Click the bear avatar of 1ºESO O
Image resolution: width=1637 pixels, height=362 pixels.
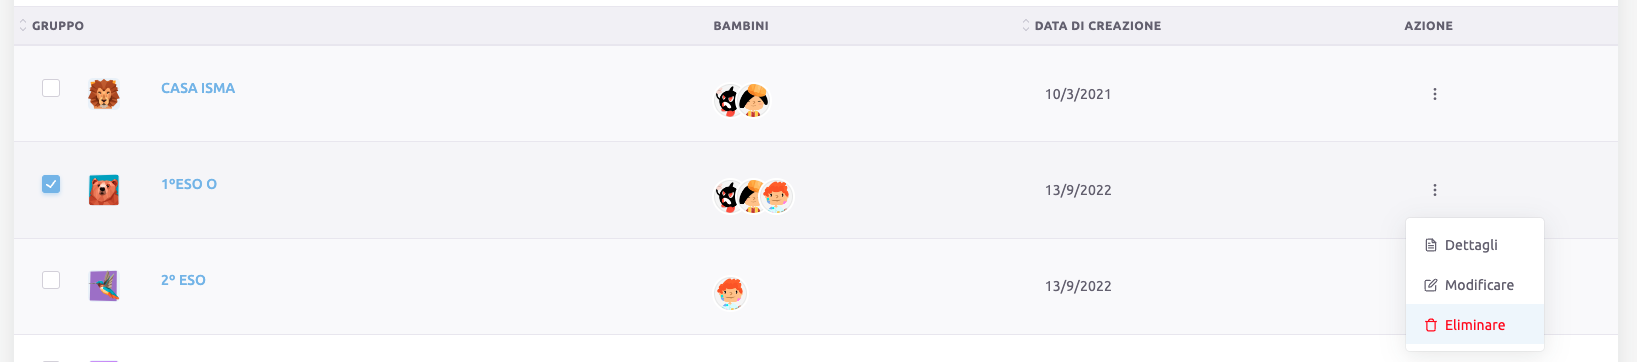[104, 190]
